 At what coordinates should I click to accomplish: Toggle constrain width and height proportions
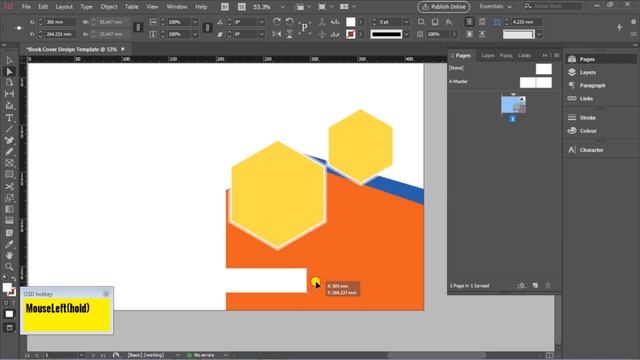click(138, 28)
